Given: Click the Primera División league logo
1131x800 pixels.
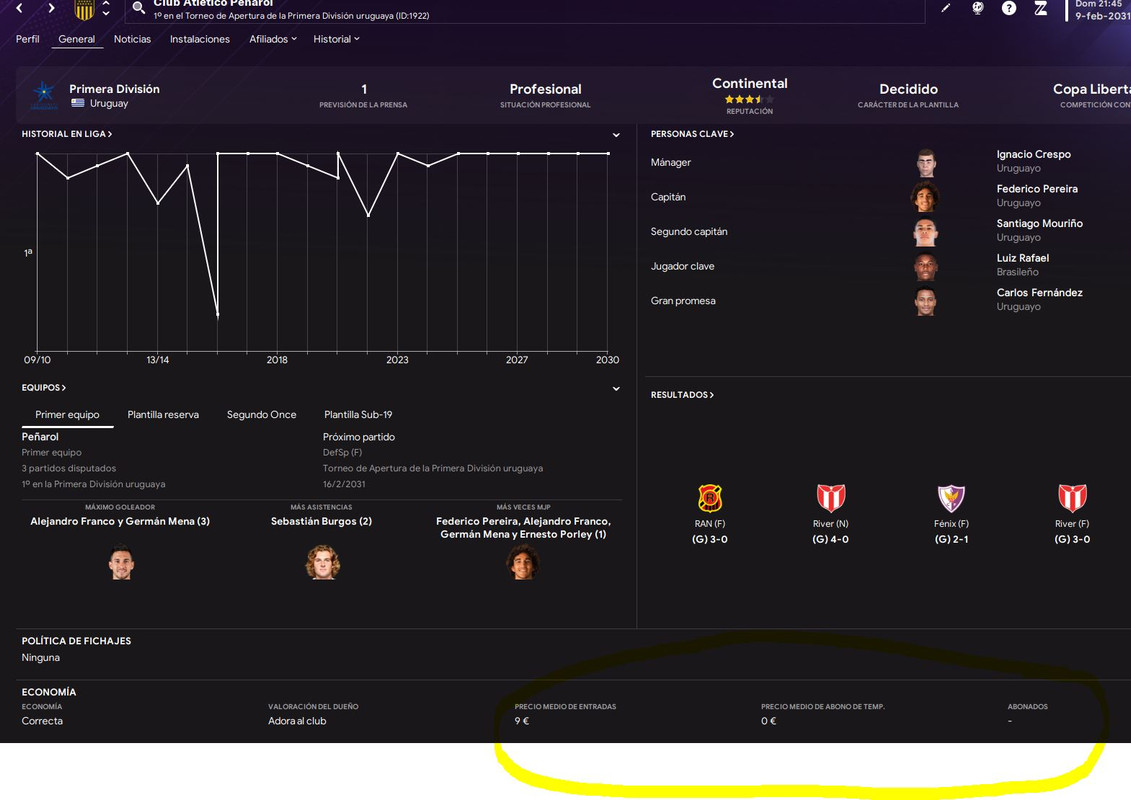Looking at the screenshot, I should click(43, 94).
